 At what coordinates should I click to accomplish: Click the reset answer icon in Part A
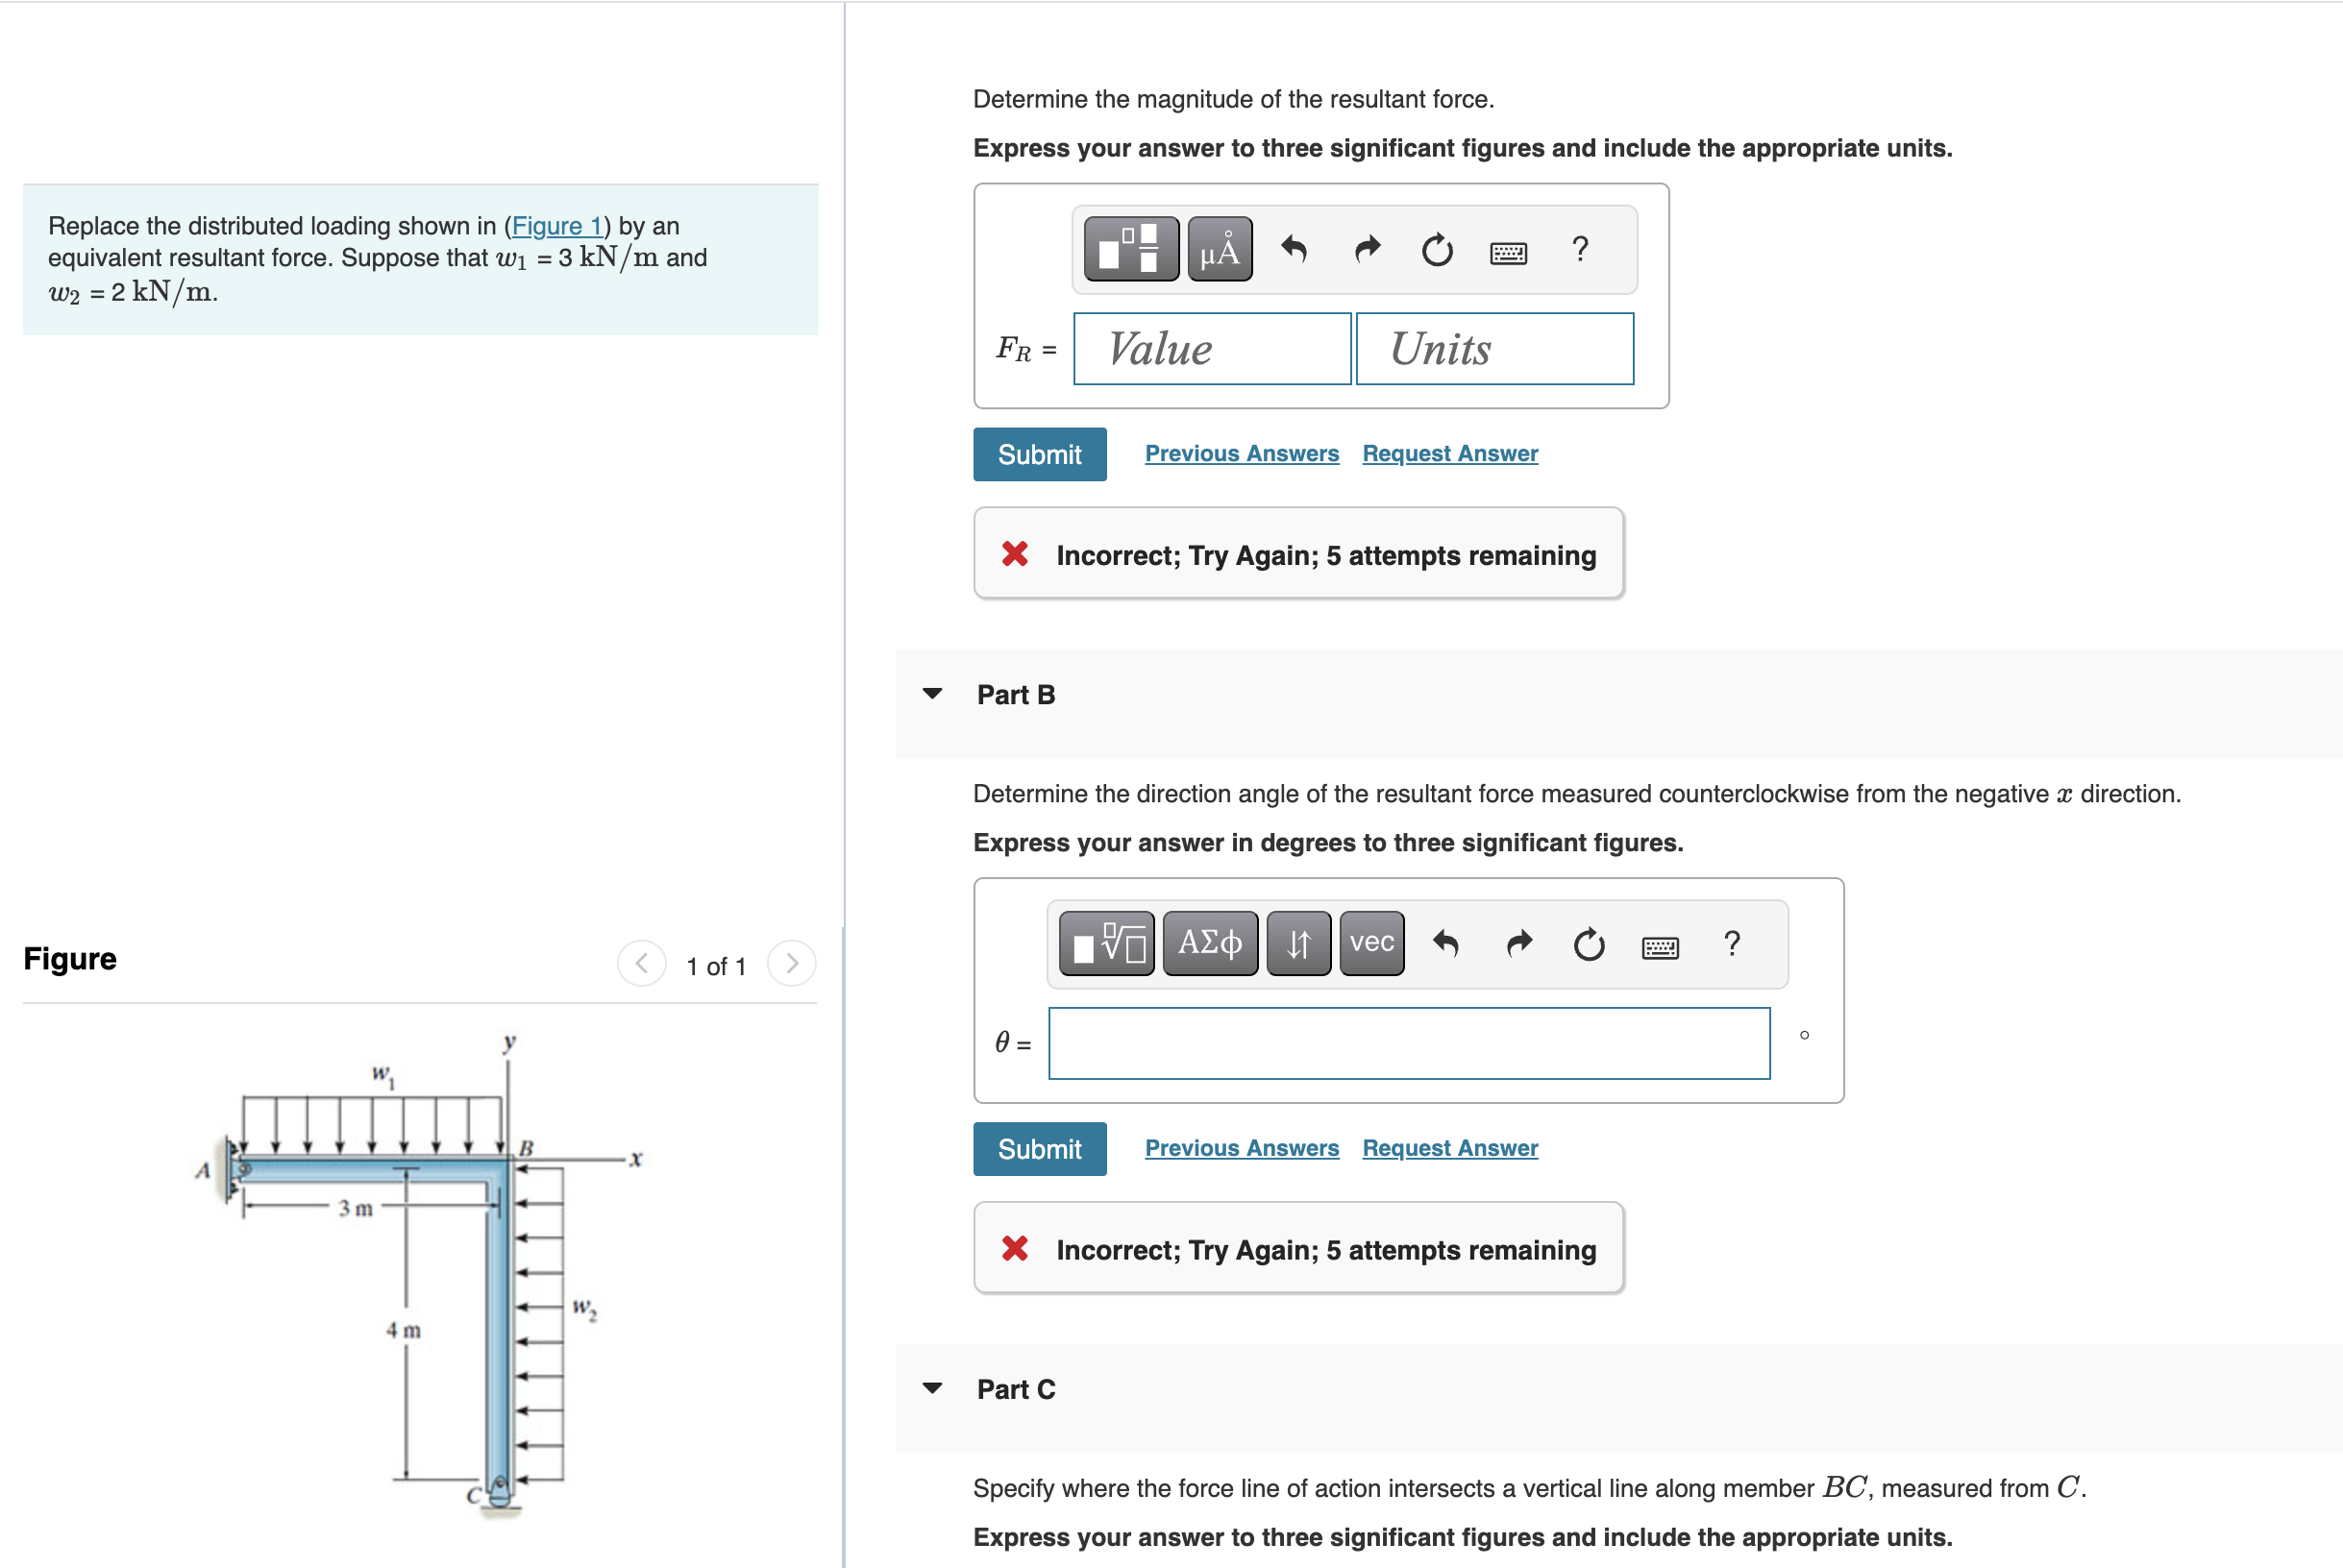point(1437,250)
